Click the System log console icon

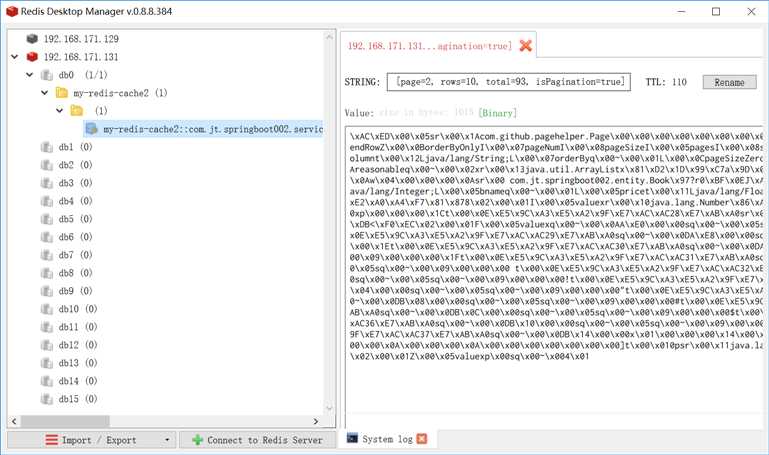[352, 438]
